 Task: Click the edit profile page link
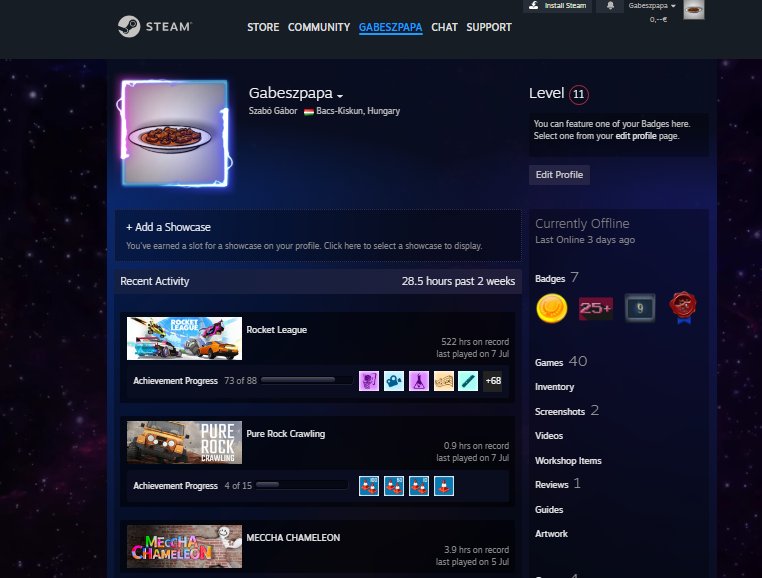click(636, 136)
